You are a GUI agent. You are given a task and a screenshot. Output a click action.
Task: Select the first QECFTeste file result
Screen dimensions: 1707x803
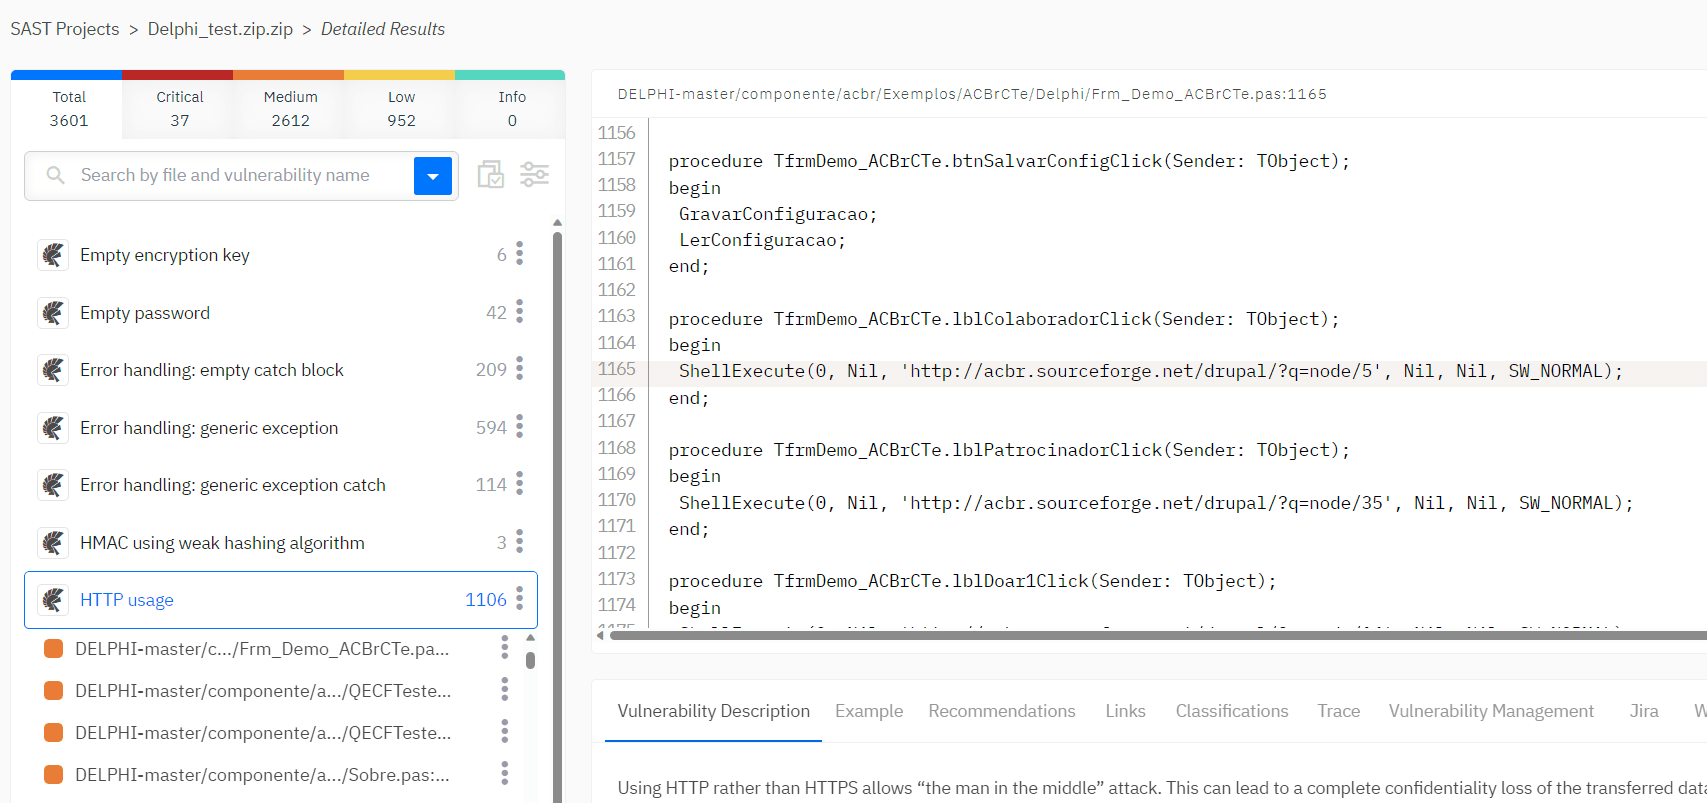click(x=263, y=691)
